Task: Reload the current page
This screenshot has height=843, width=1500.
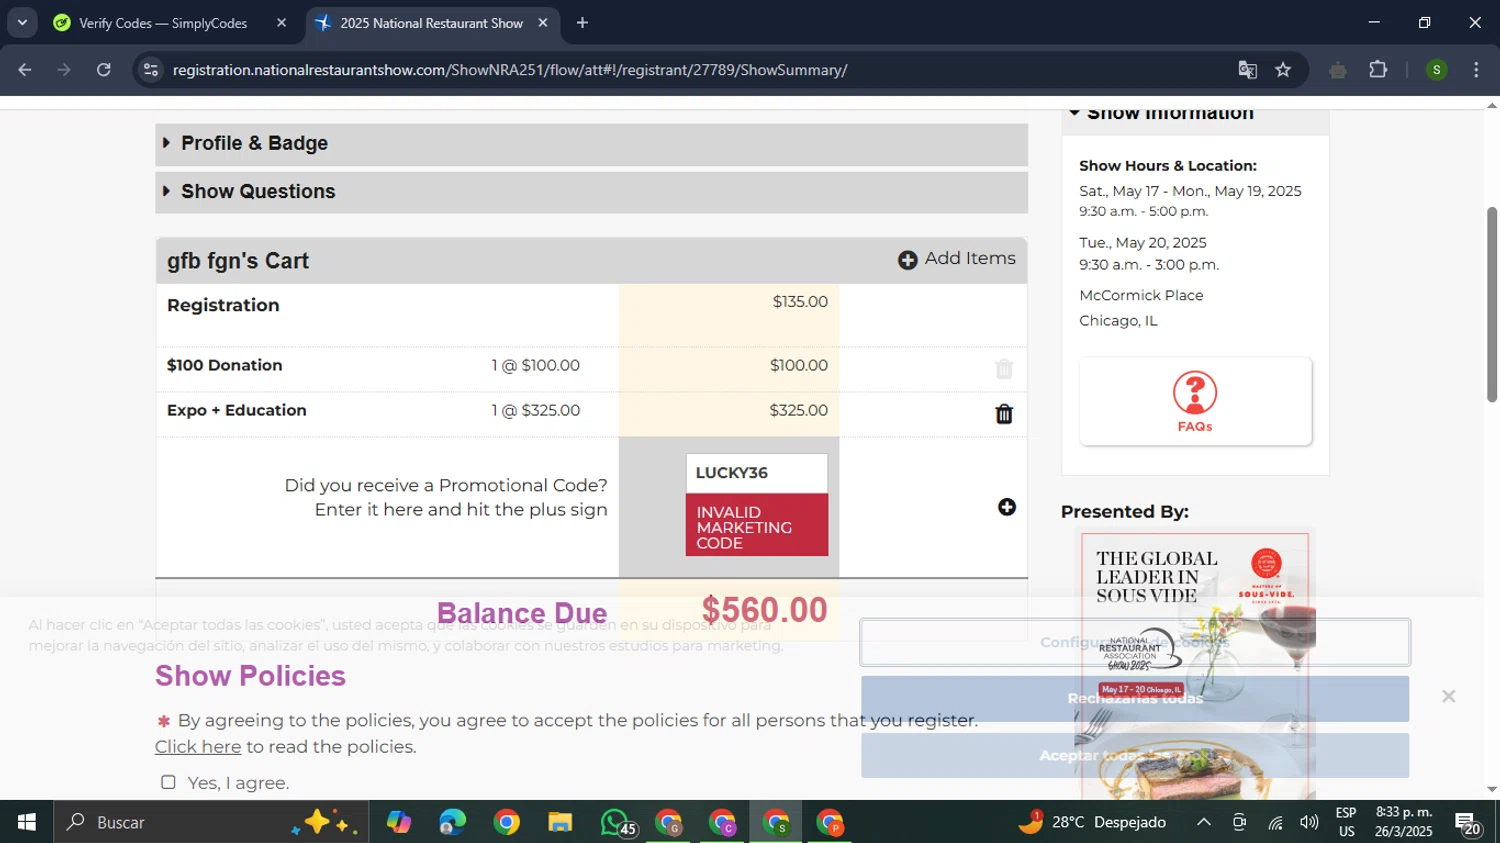Action: pos(104,70)
